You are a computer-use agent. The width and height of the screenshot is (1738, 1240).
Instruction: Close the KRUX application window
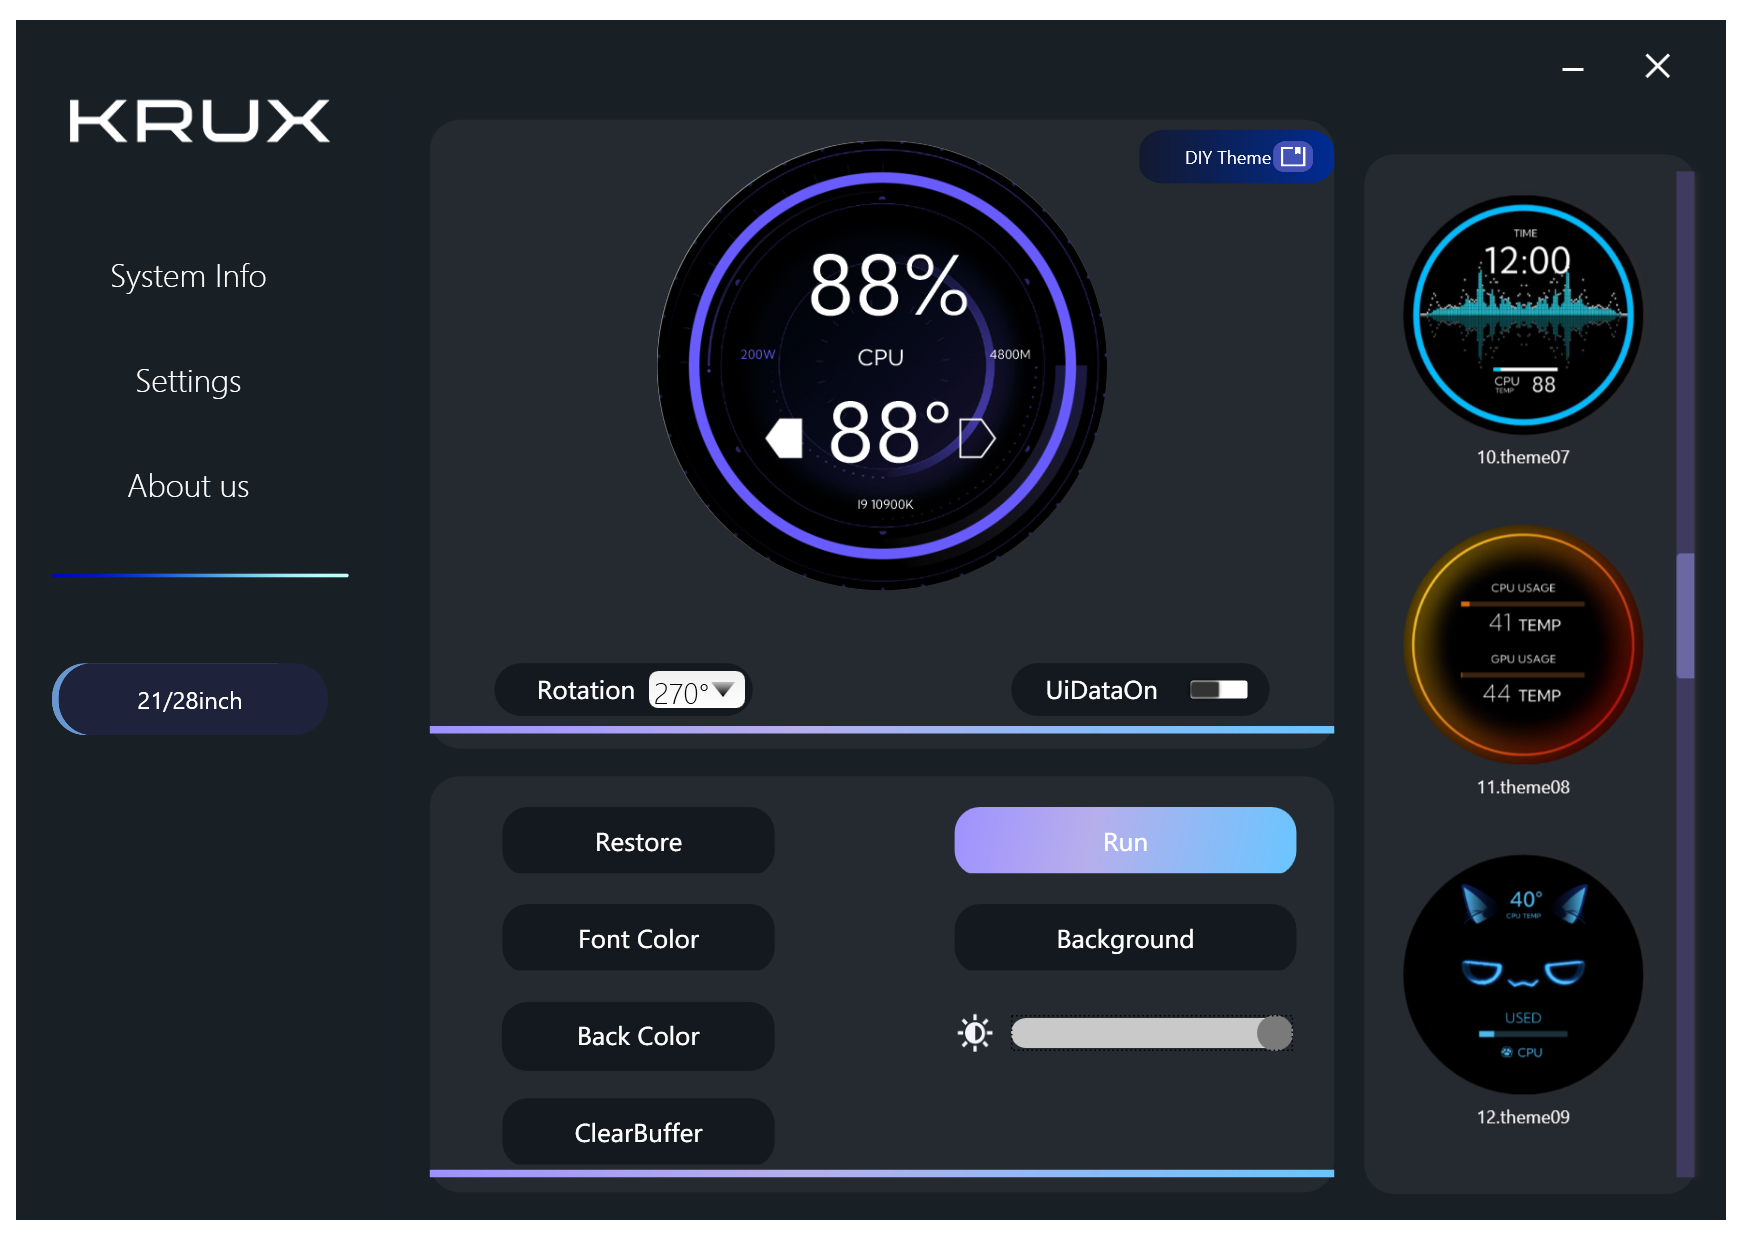pyautogui.click(x=1657, y=67)
